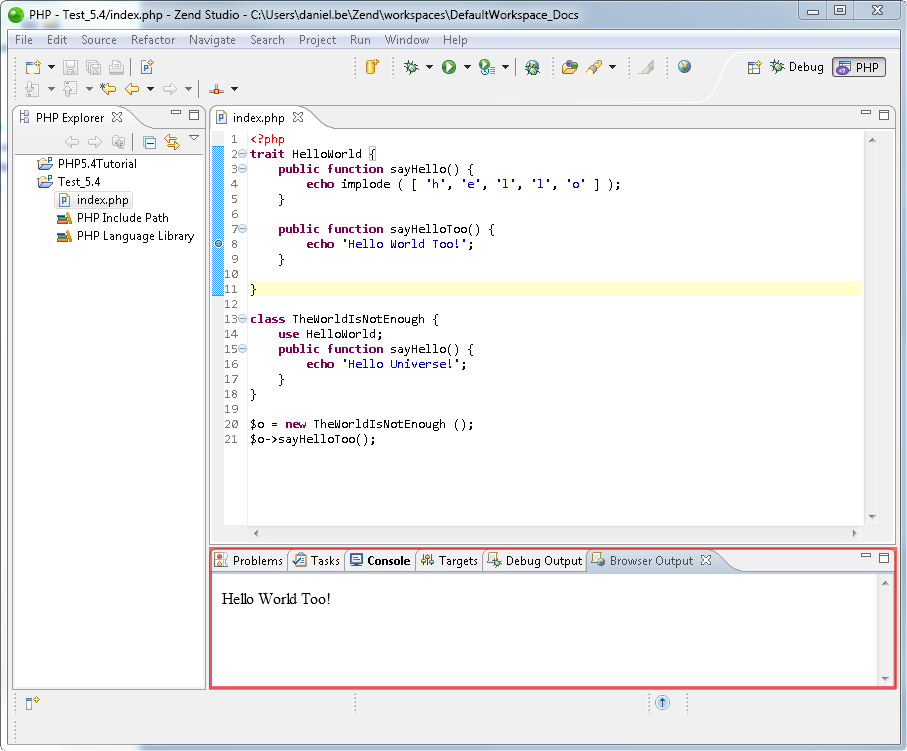Open the Source menu
This screenshot has height=751, width=907.
tap(99, 40)
